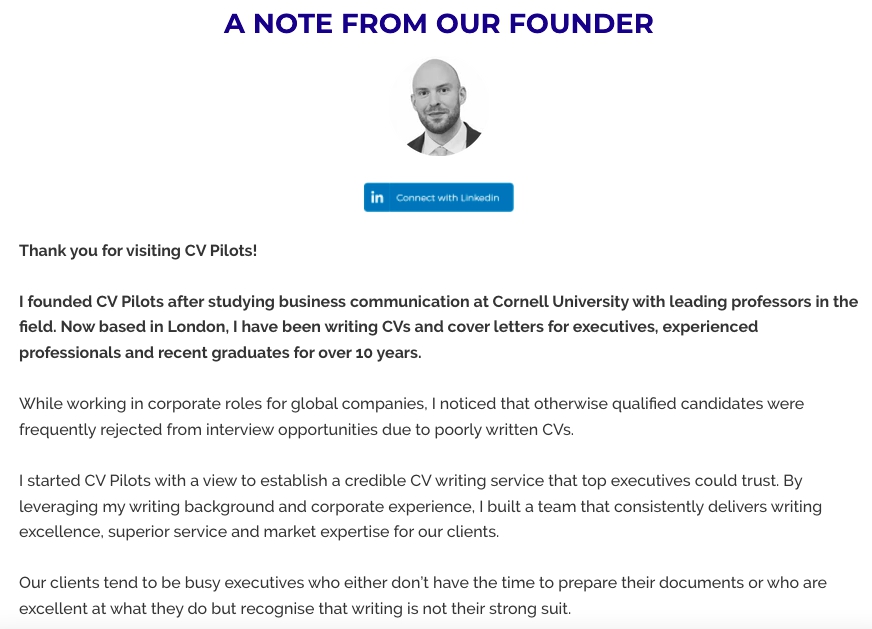This screenshot has width=872, height=629.
Task: Click the paragraph starting 'While working in corporate'
Action: click(412, 417)
